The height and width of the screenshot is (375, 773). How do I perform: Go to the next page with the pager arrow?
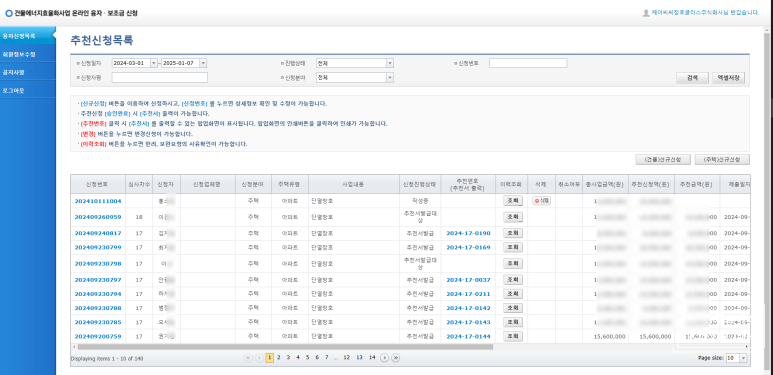coord(385,358)
